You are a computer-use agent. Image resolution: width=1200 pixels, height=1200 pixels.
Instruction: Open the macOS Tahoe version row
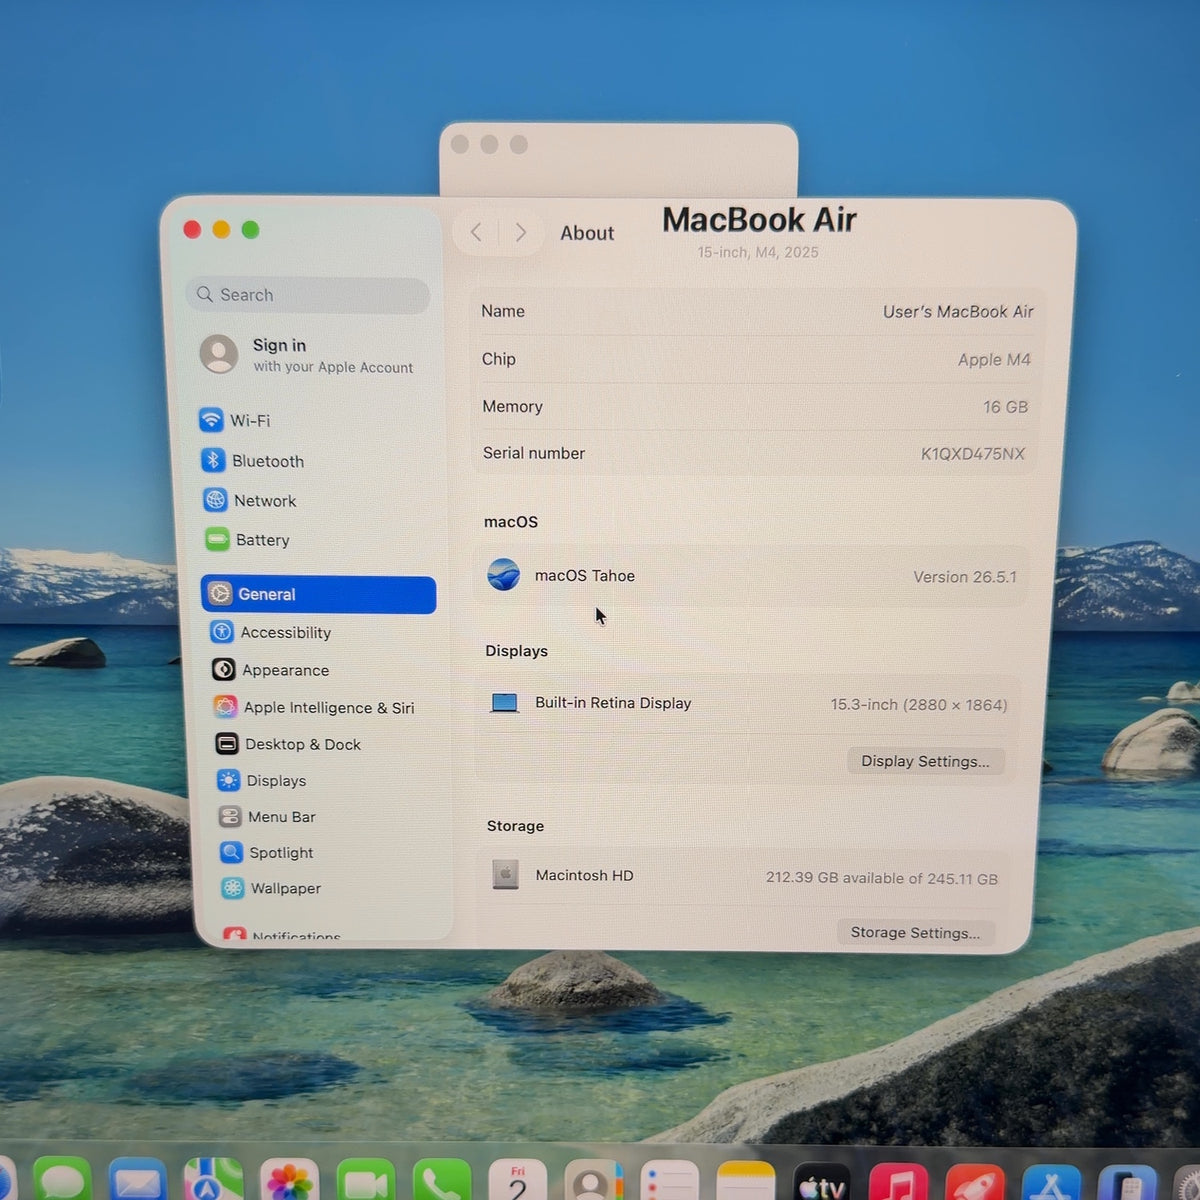click(x=750, y=576)
